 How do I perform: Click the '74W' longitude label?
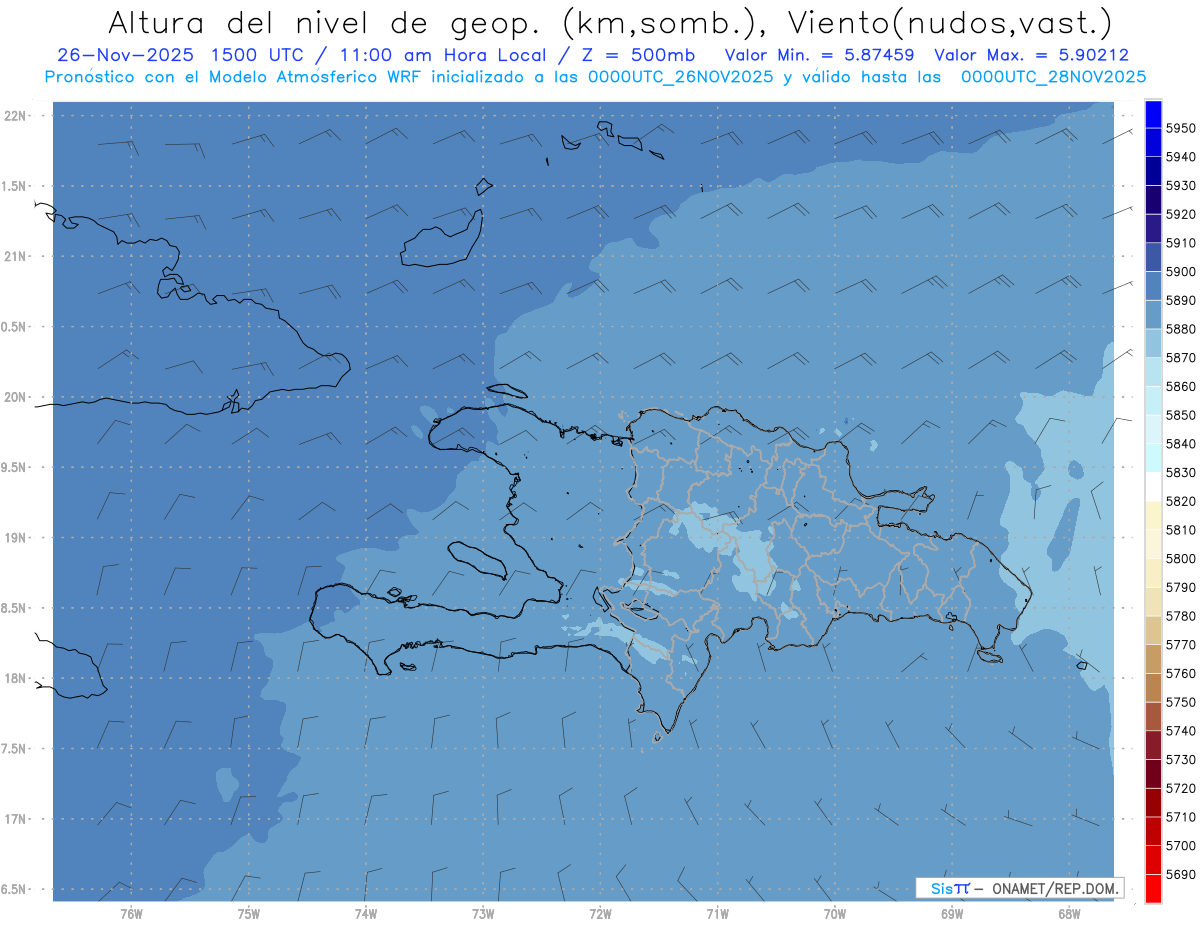[x=365, y=914]
